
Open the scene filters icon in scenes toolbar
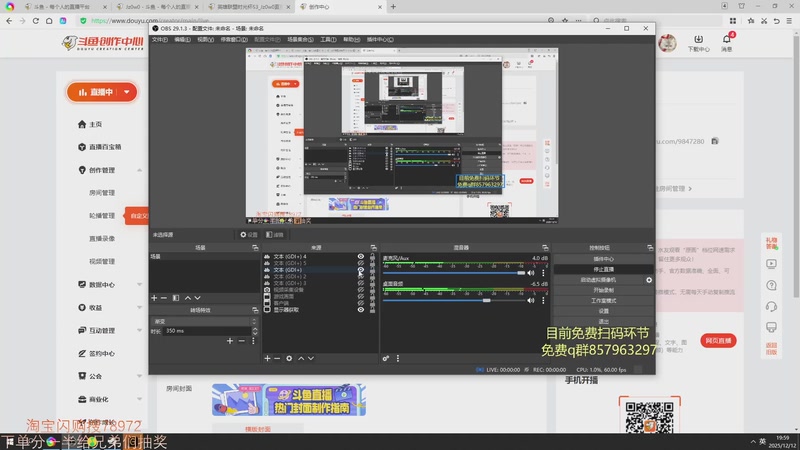[x=176, y=298]
